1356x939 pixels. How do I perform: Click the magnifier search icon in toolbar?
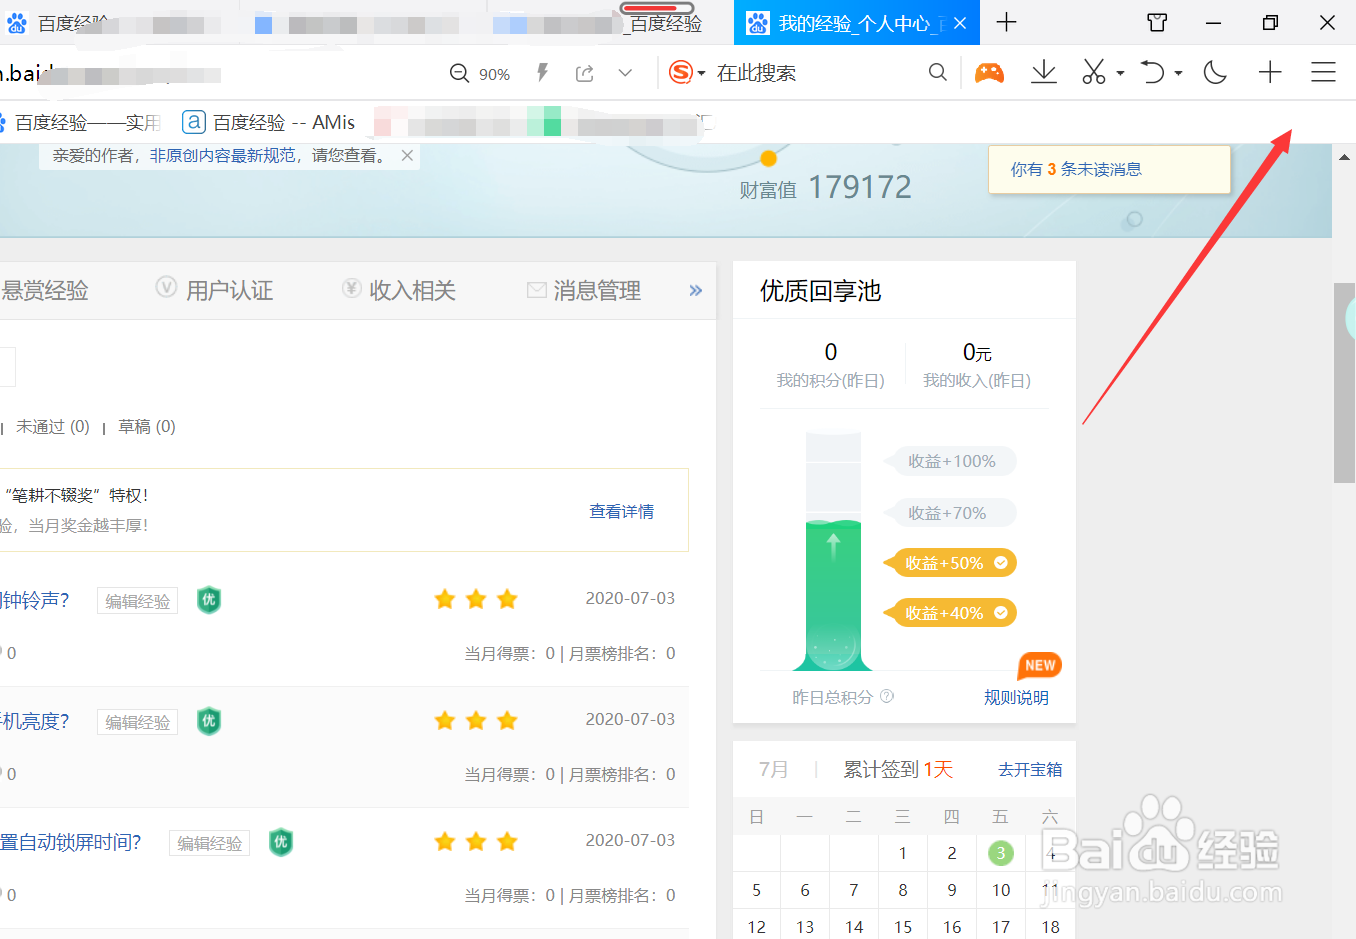[937, 72]
